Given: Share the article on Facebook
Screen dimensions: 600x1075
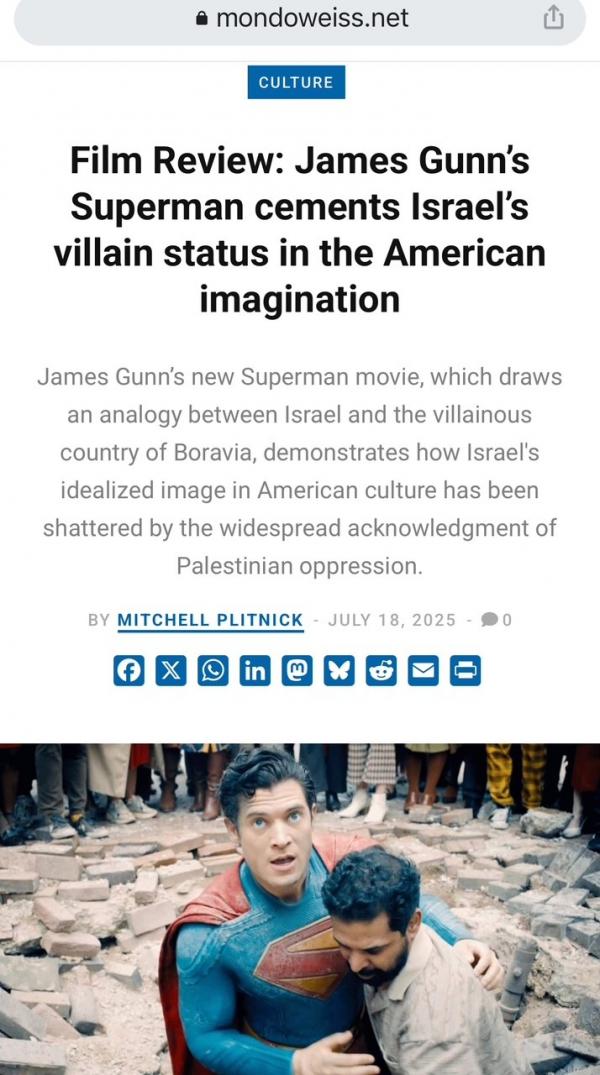Looking at the screenshot, I should [x=129, y=671].
